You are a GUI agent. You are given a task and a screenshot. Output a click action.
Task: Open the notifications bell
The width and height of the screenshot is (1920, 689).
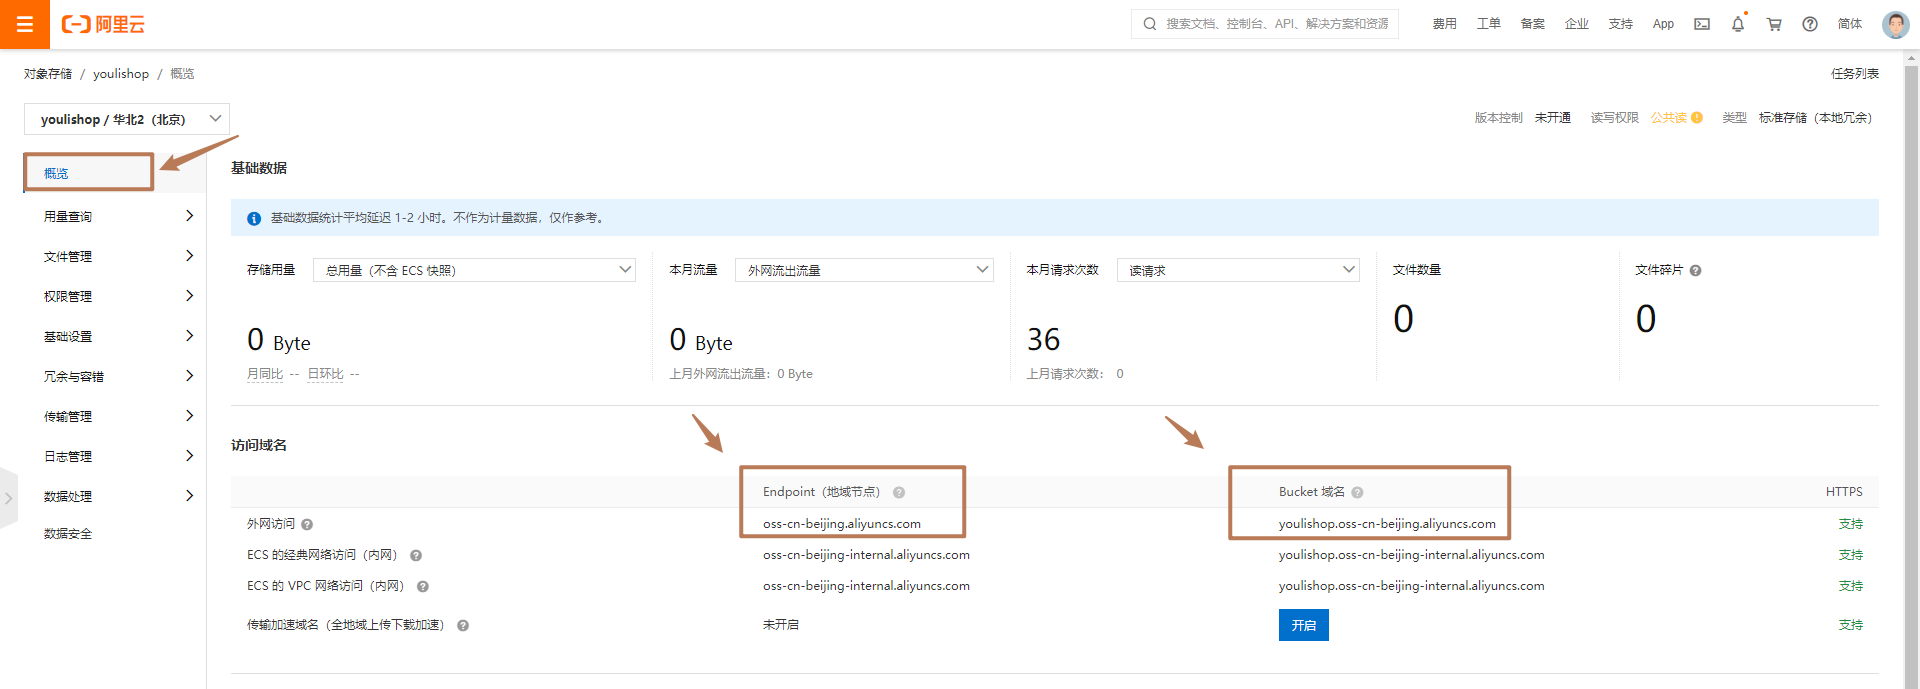1738,24
